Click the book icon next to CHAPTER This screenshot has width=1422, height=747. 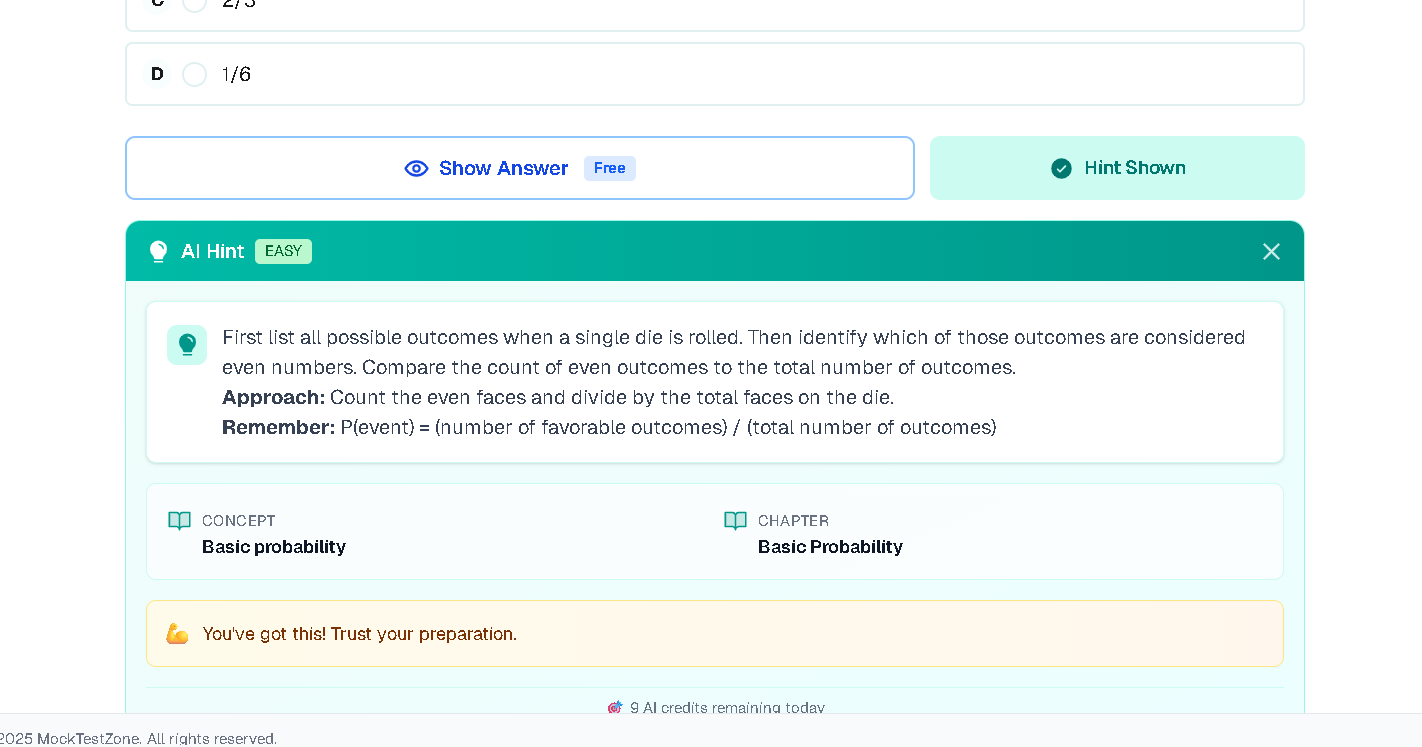[735, 521]
